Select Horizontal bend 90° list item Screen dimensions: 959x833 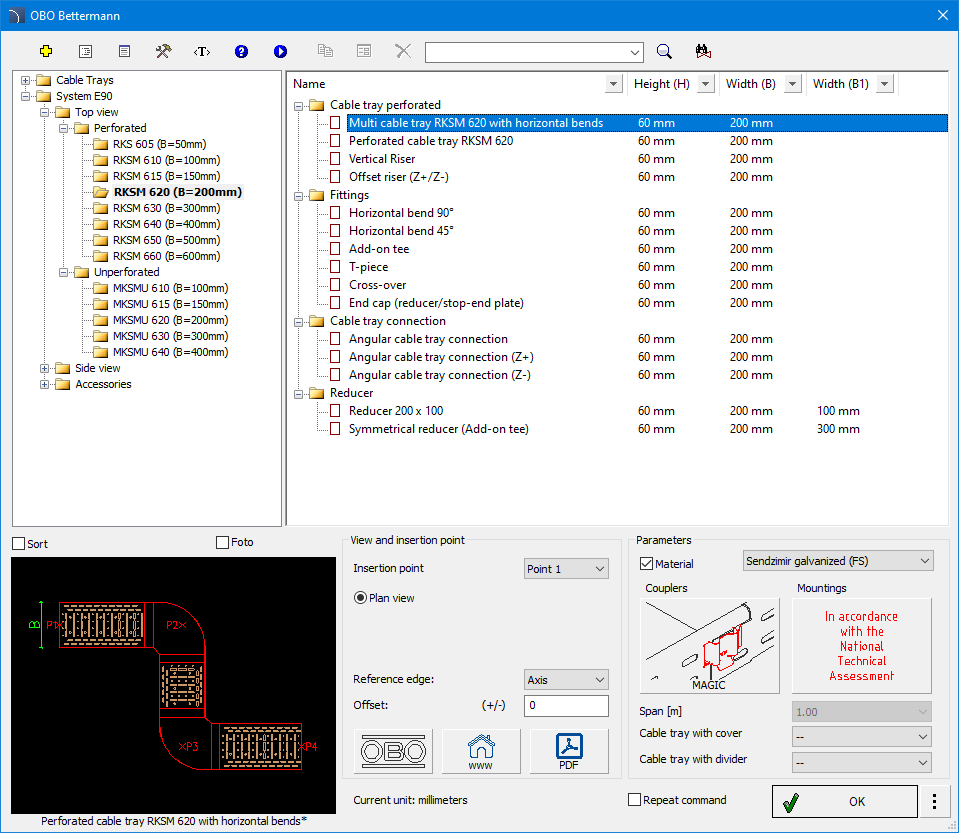[x=400, y=213]
